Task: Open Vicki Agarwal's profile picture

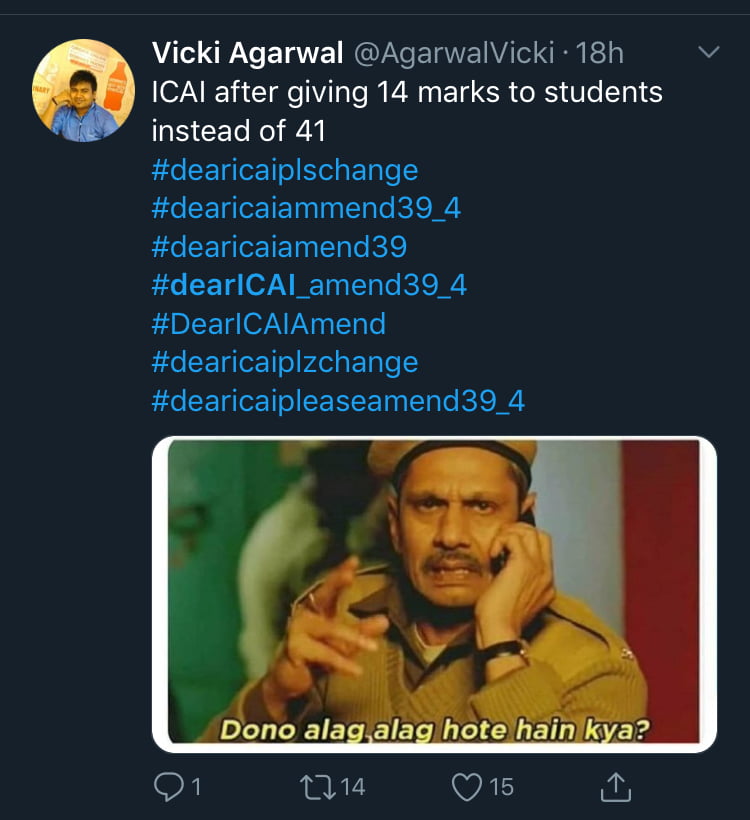Action: click(84, 91)
